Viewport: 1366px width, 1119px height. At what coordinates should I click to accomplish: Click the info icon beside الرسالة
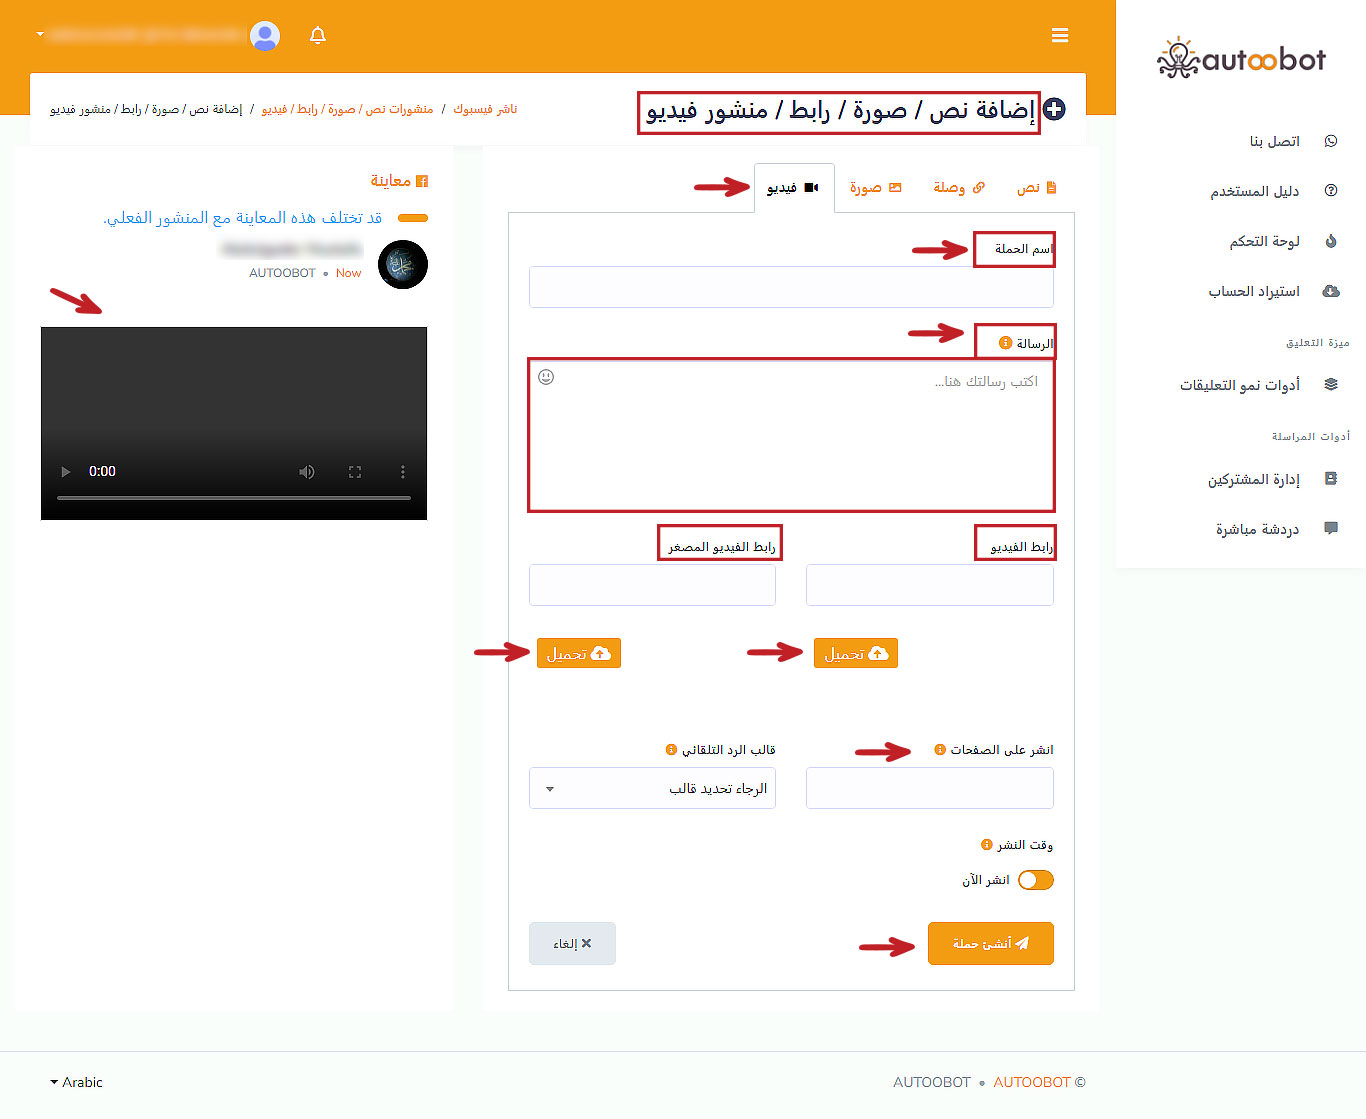pyautogui.click(x=1005, y=343)
